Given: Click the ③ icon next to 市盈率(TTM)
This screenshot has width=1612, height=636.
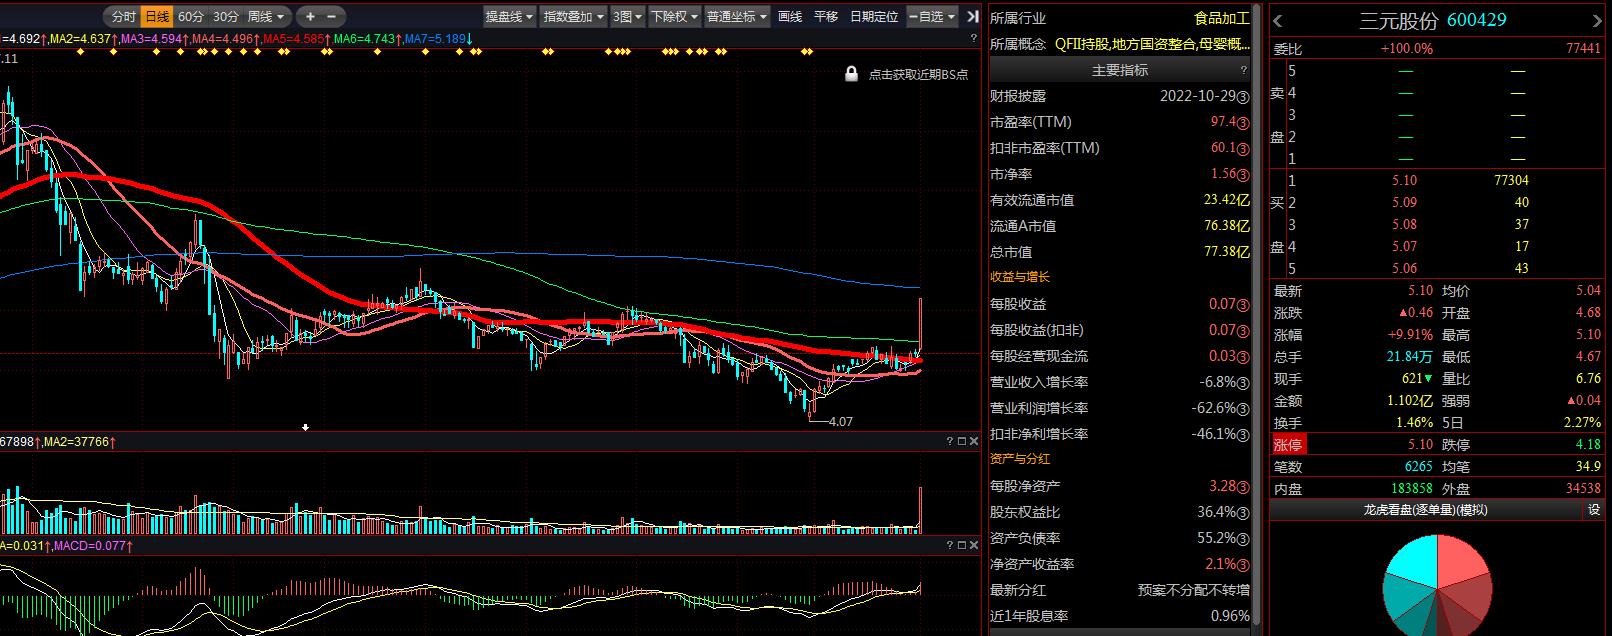Looking at the screenshot, I should click(1243, 122).
